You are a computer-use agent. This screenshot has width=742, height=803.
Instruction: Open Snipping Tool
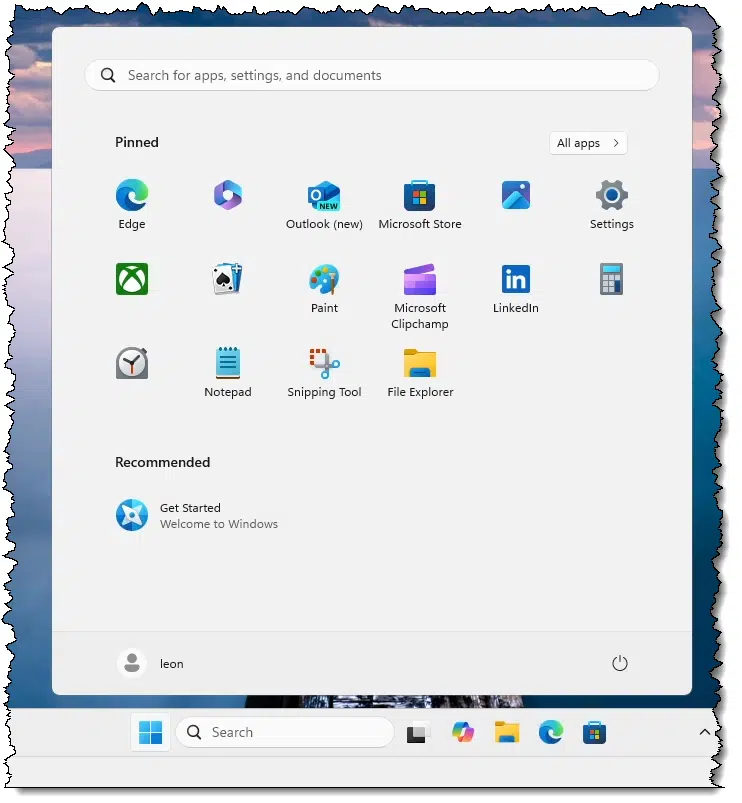click(324, 372)
